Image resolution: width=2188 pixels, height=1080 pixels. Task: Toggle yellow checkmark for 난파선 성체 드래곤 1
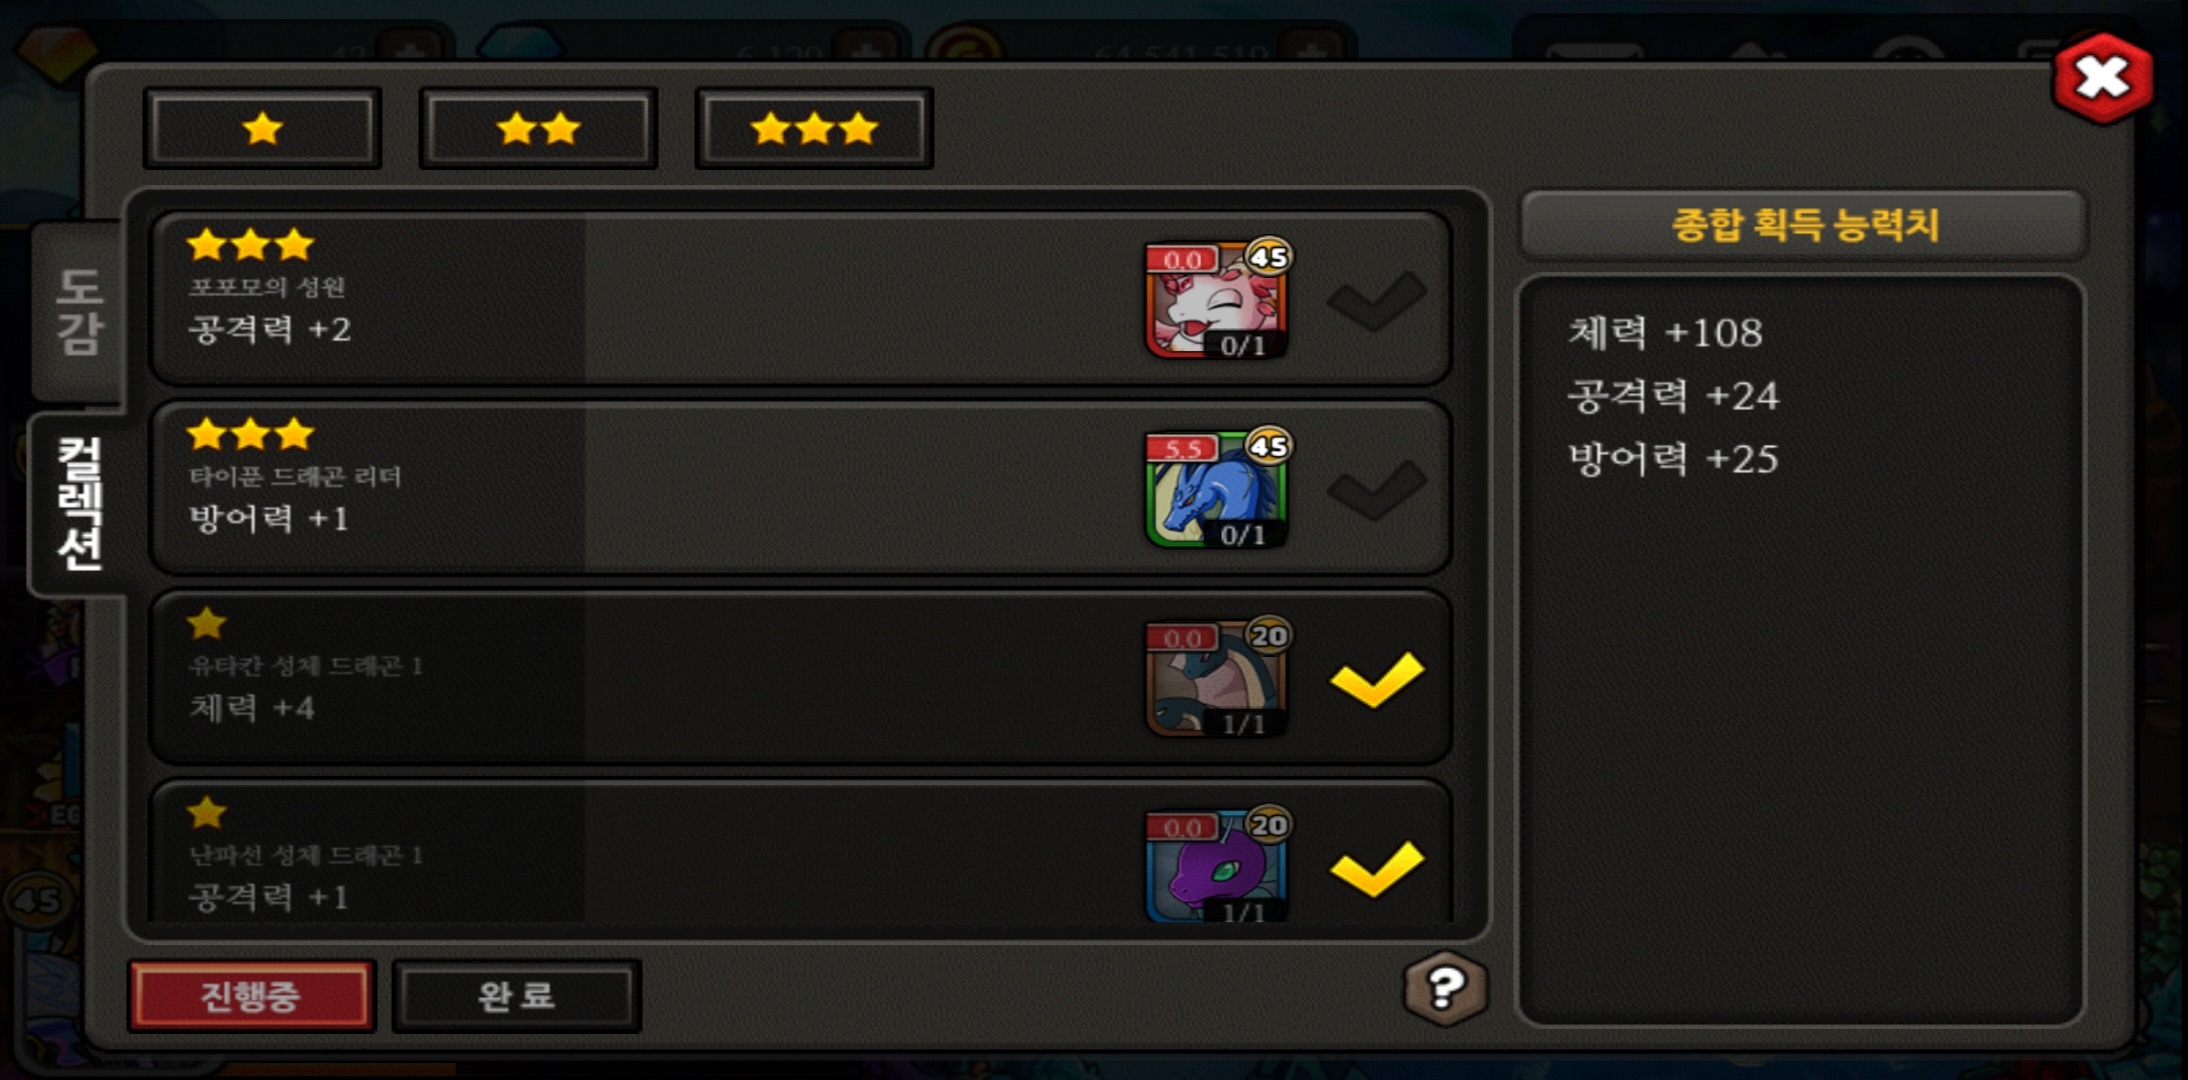click(1377, 868)
